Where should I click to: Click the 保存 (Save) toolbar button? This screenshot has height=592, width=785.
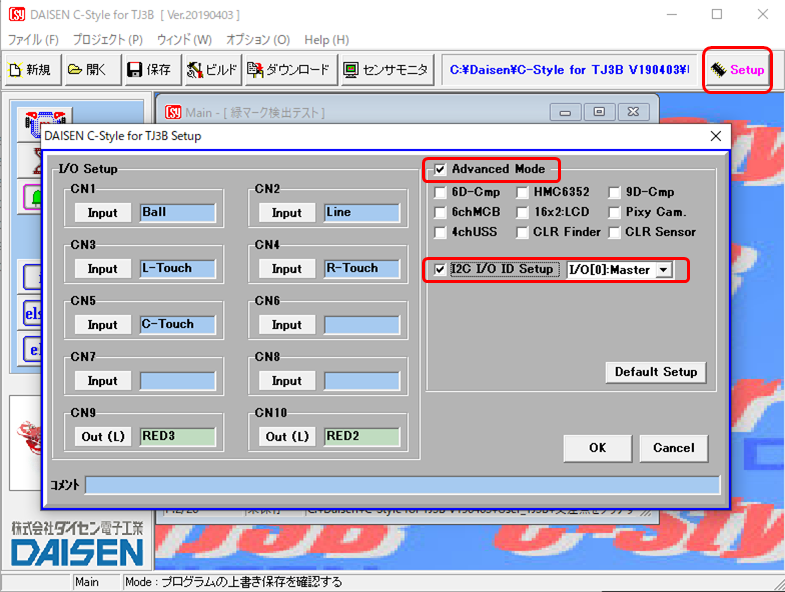pyautogui.click(x=151, y=70)
